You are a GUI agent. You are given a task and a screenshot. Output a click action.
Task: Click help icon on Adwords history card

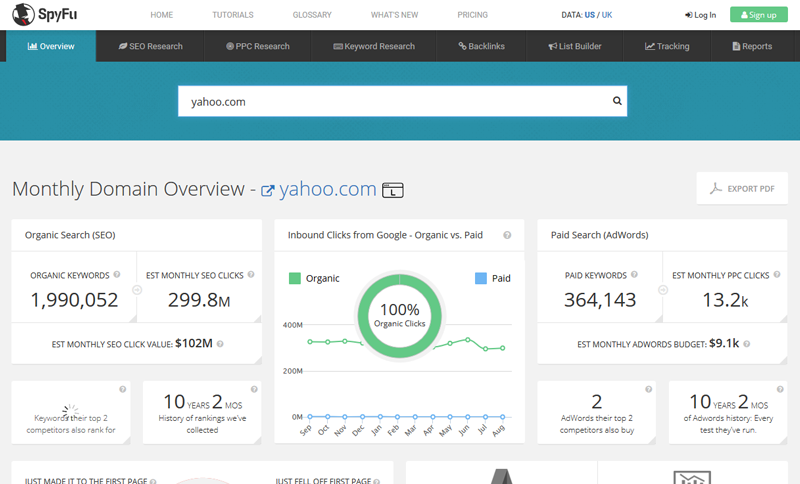pyautogui.click(x=780, y=389)
